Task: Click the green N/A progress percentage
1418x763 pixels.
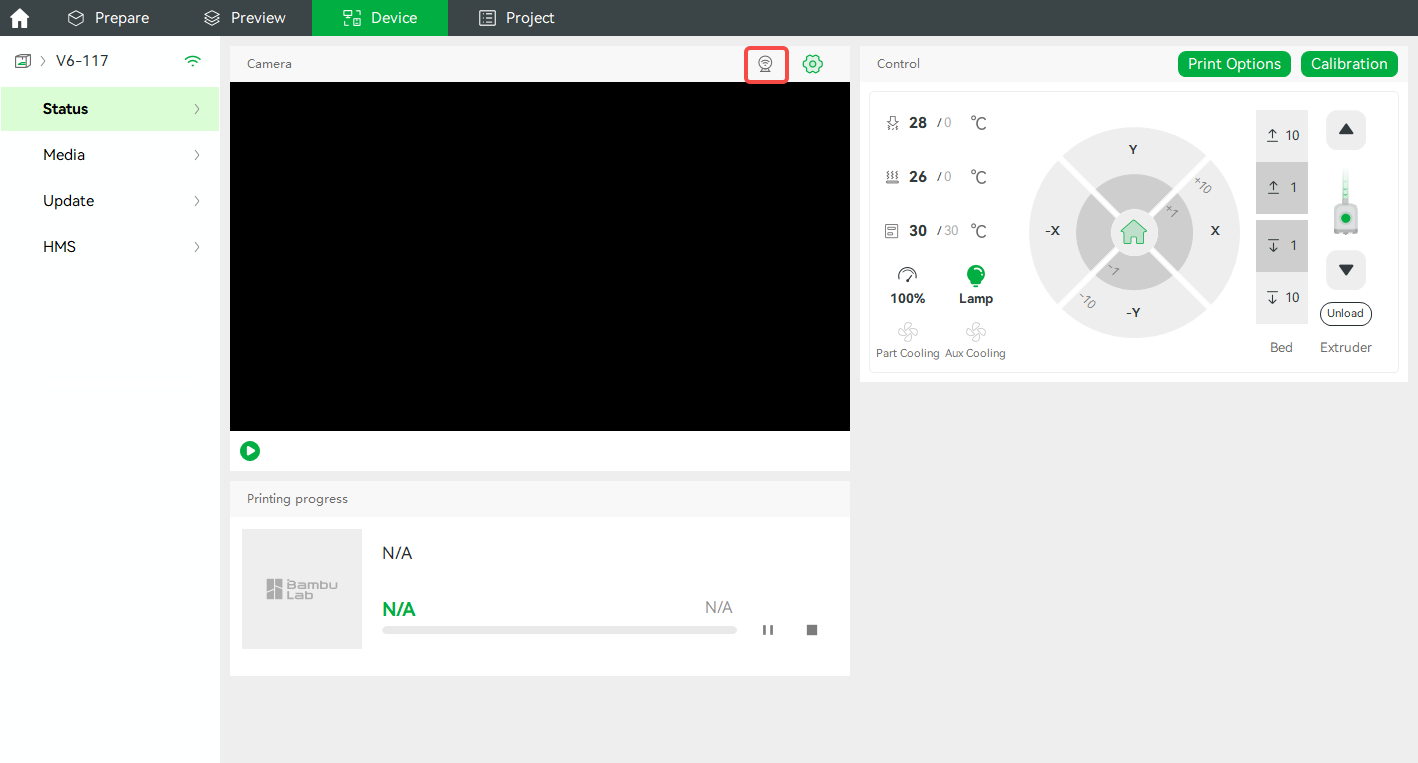Action: [x=399, y=610]
